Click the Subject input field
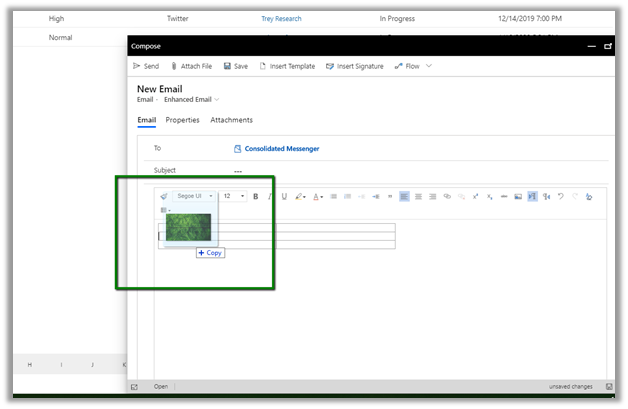Image resolution: width=628 pixels, height=409 pixels. (400, 170)
